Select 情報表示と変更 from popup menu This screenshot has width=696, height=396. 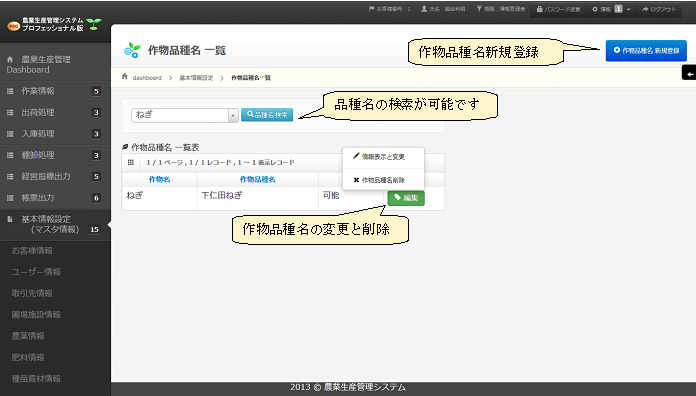(384, 157)
